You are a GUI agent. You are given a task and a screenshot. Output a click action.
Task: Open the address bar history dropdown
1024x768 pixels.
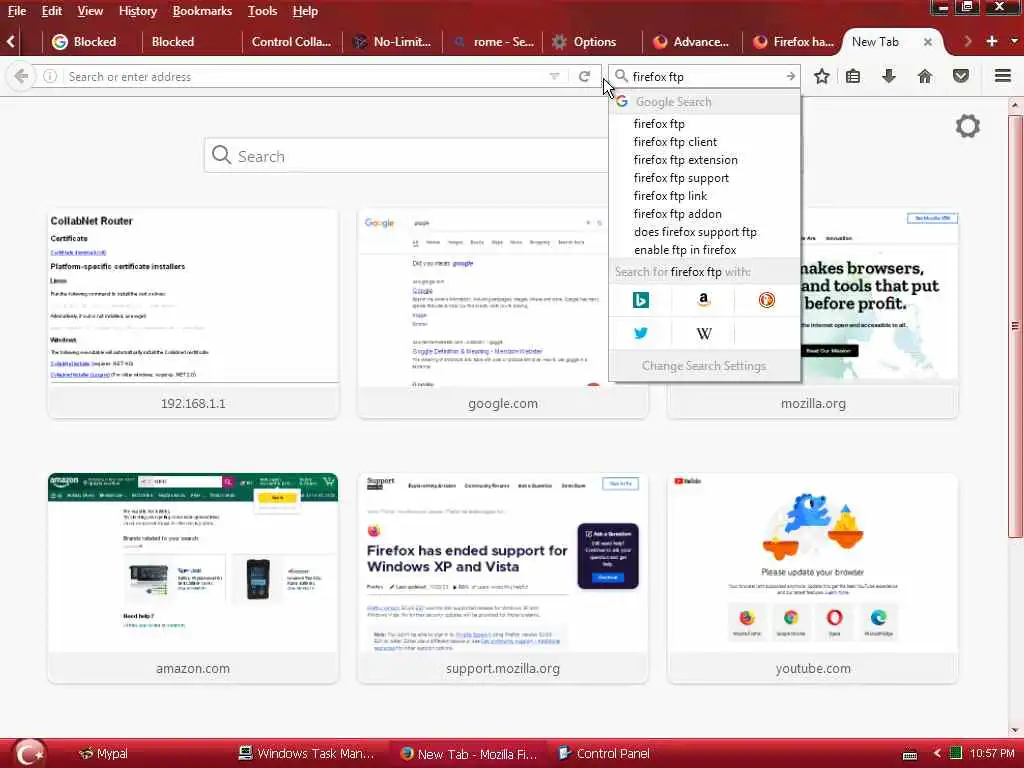[554, 76]
